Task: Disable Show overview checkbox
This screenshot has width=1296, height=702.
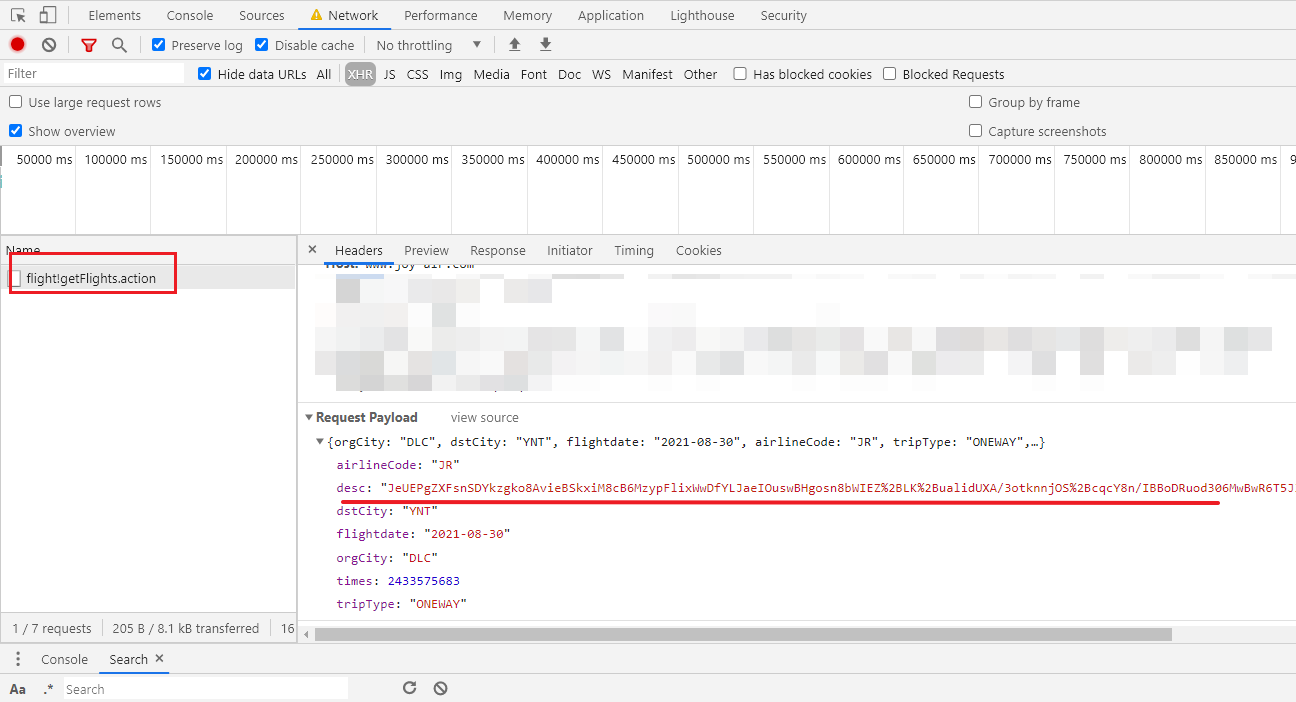Action: coord(16,131)
